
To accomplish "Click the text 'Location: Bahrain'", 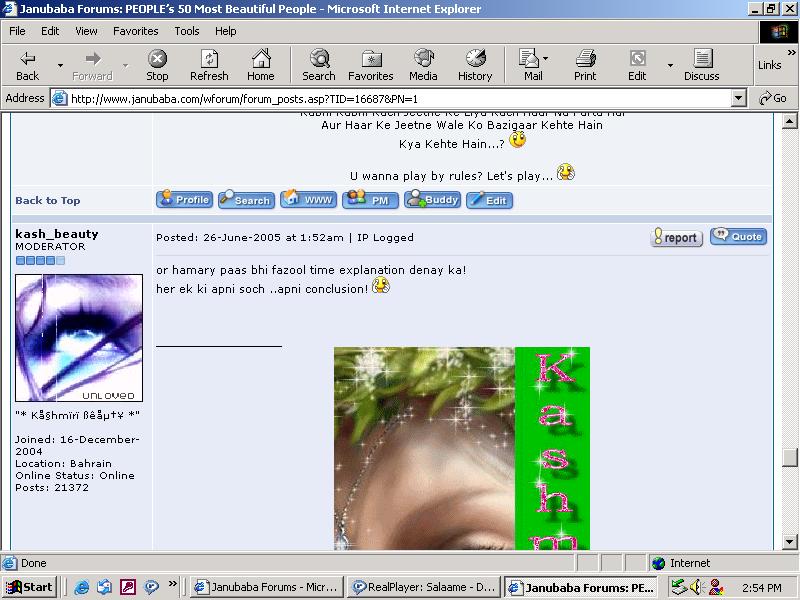I will click(x=63, y=463).
